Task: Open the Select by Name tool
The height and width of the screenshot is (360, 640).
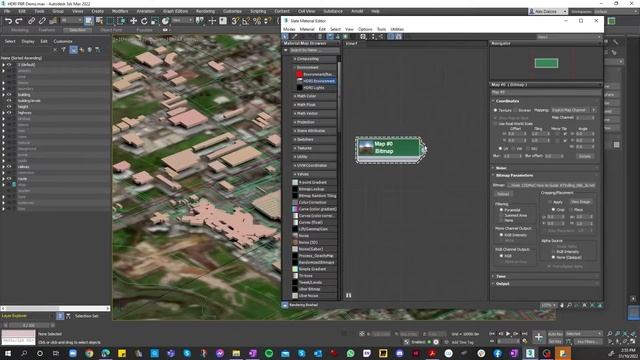Action: [99, 21]
